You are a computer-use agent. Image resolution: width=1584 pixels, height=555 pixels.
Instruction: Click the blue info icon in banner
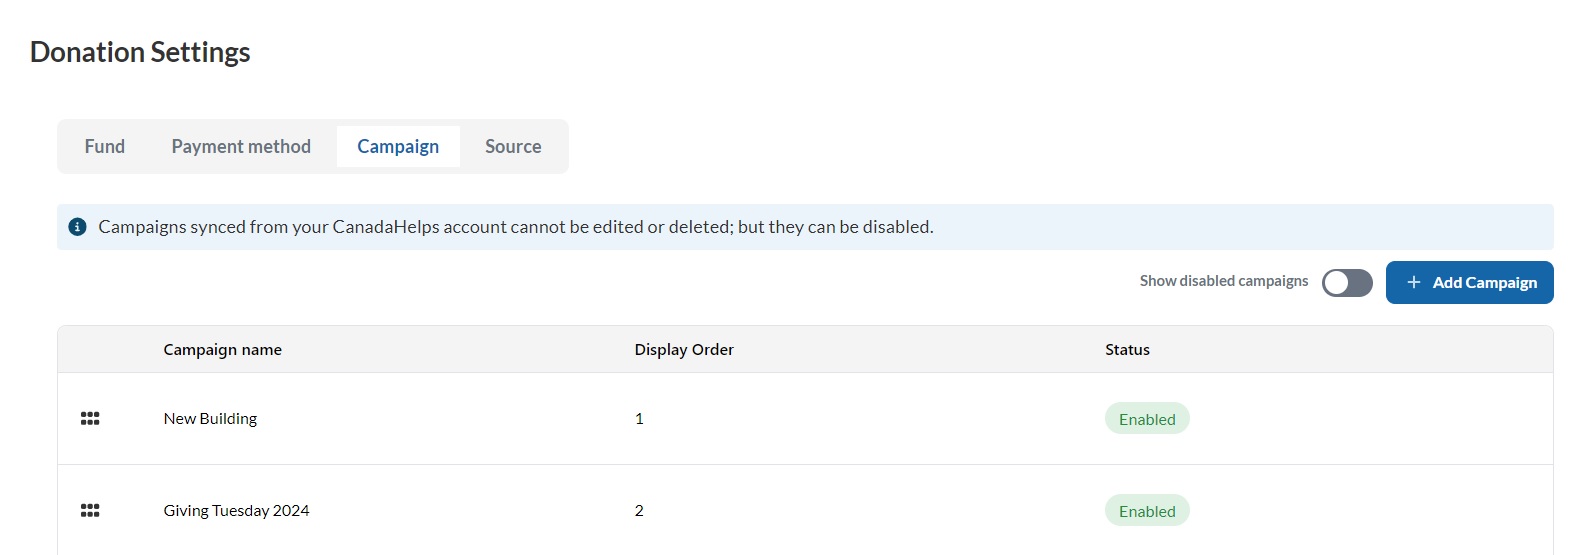pos(77,227)
